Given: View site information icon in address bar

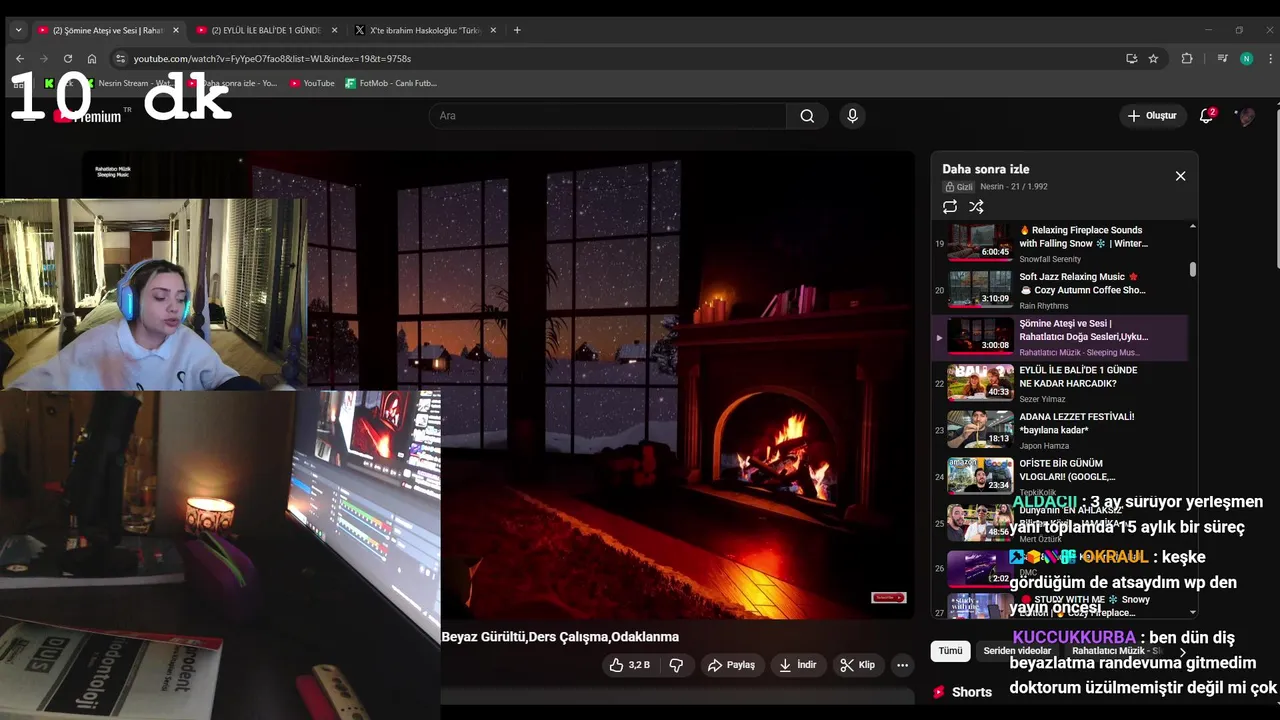Looking at the screenshot, I should (x=121, y=59).
